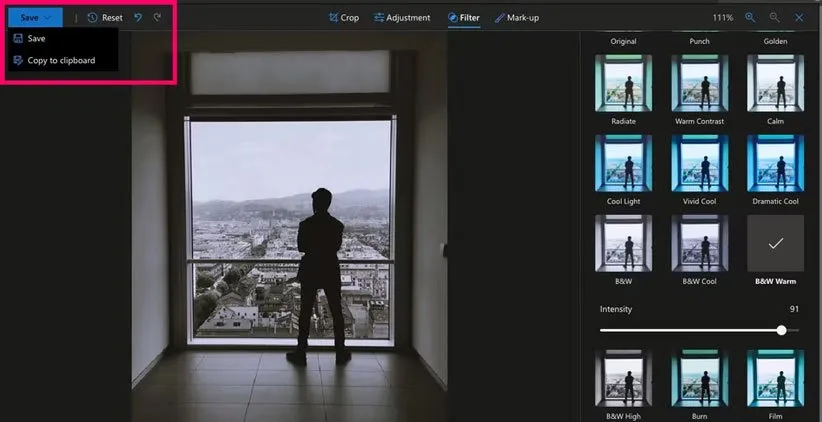Open the Mark-up tab
822x422 pixels.
pyautogui.click(x=517, y=17)
